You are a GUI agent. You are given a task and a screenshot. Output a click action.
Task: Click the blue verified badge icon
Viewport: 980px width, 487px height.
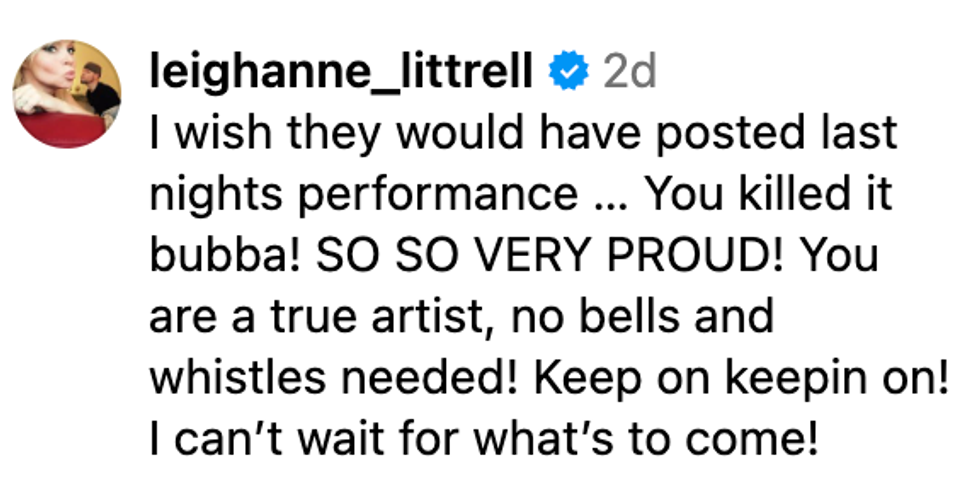click(571, 74)
